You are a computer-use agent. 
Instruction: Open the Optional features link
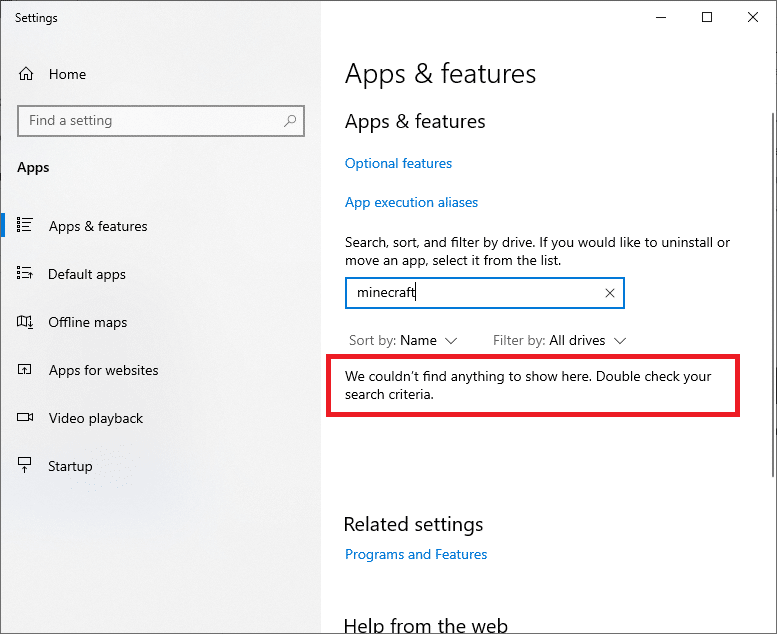398,163
